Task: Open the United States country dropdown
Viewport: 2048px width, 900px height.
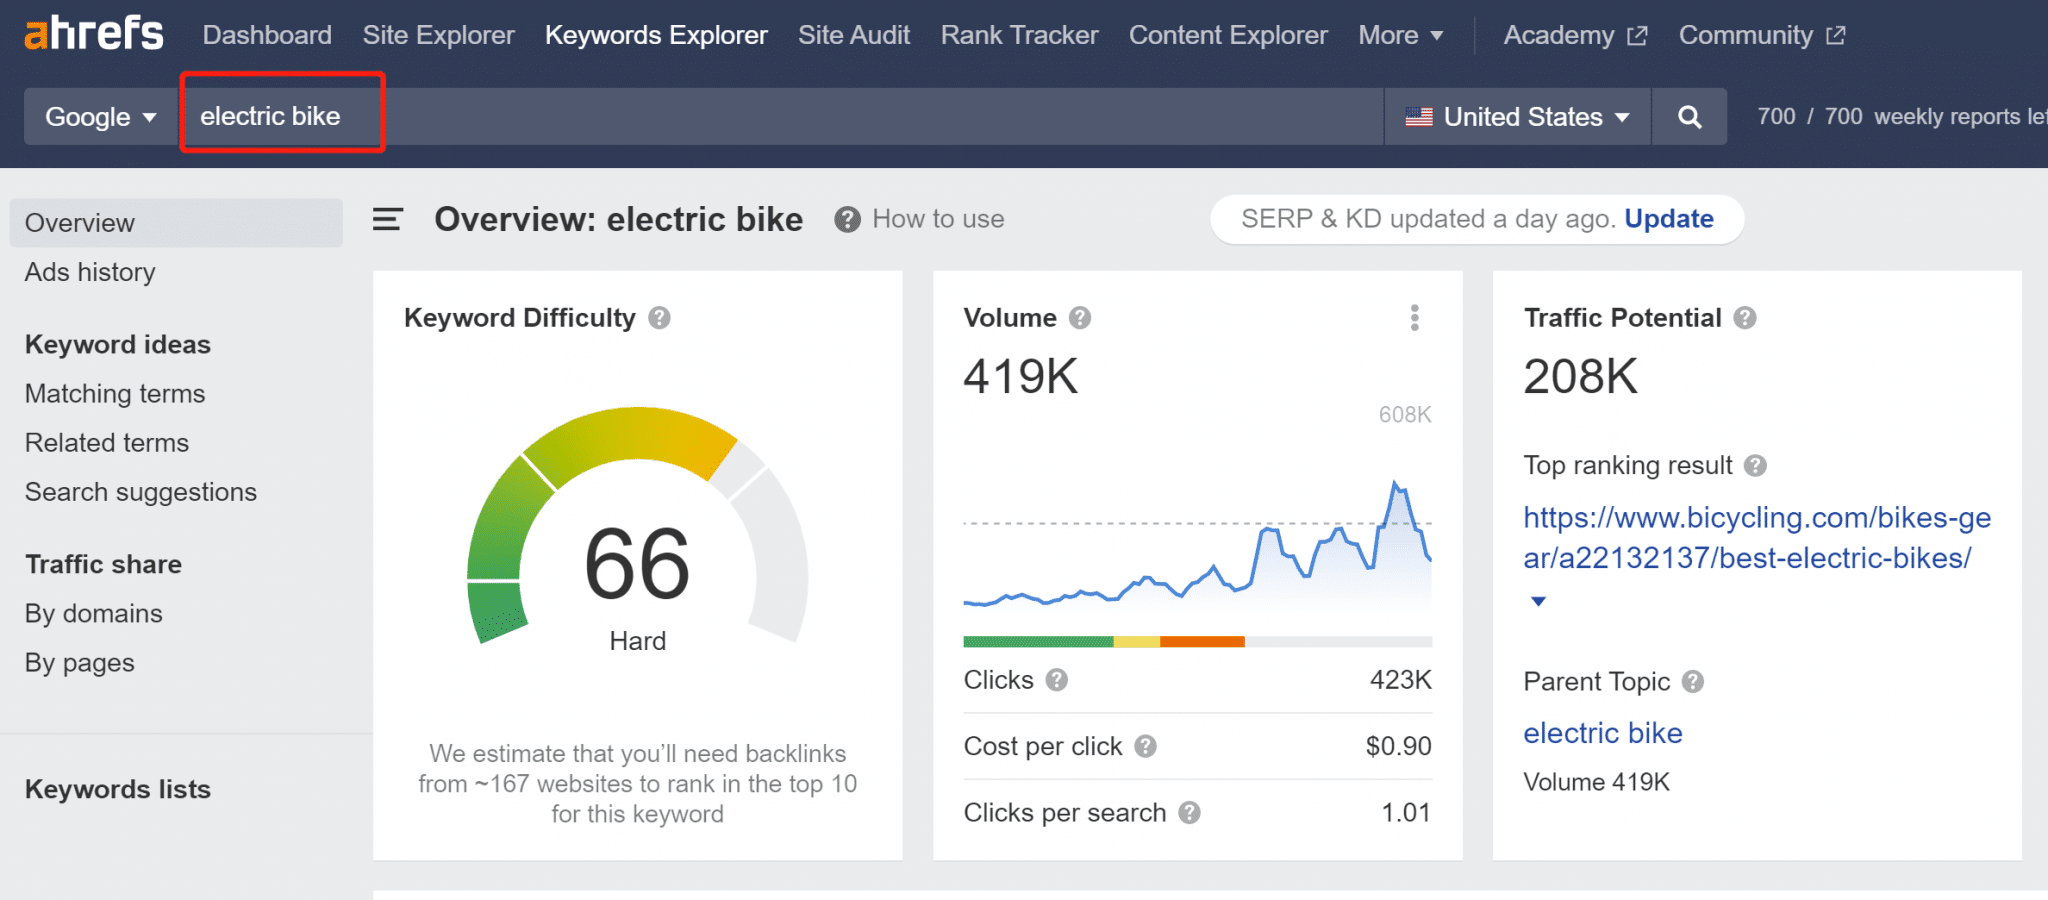Action: (1517, 117)
